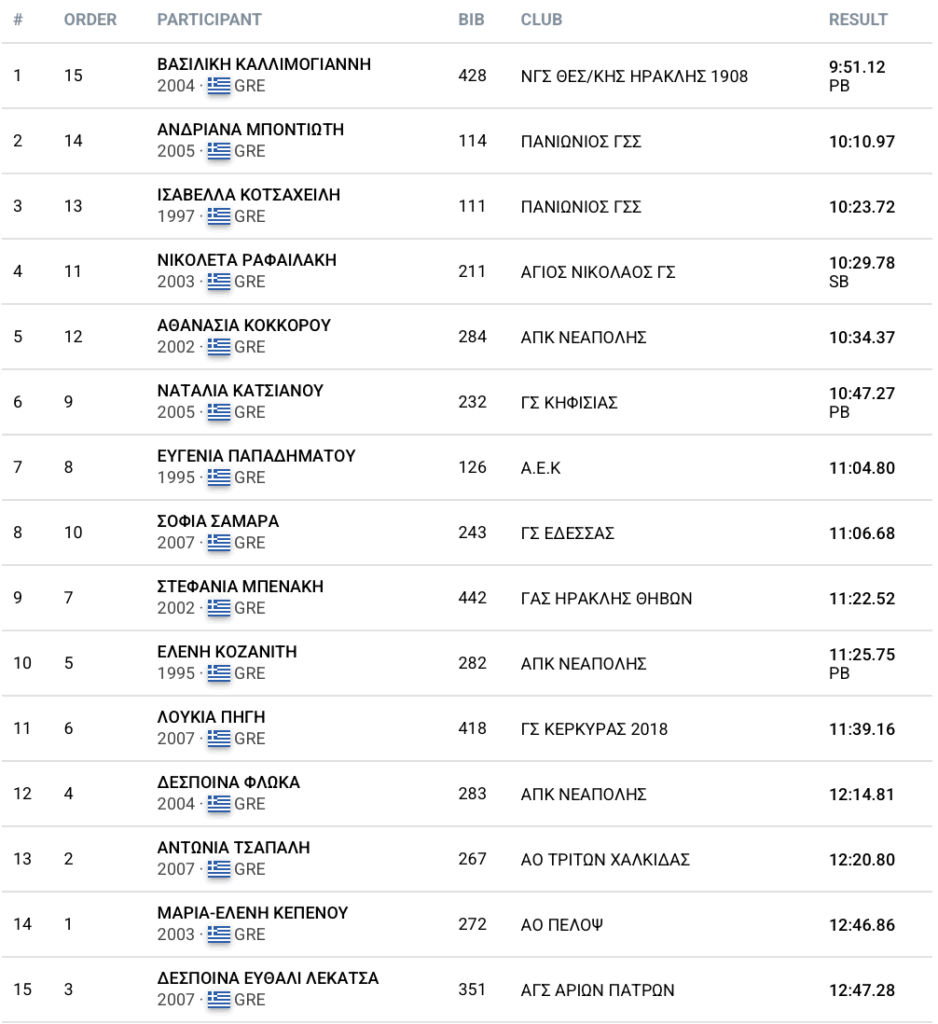Click the flag icon under ΜΑΡΙΑ-ΕΛΕΝΗ ΚΕΠΕΝΟΥ
Screen dimensions: 938x1024
pos(219,934)
